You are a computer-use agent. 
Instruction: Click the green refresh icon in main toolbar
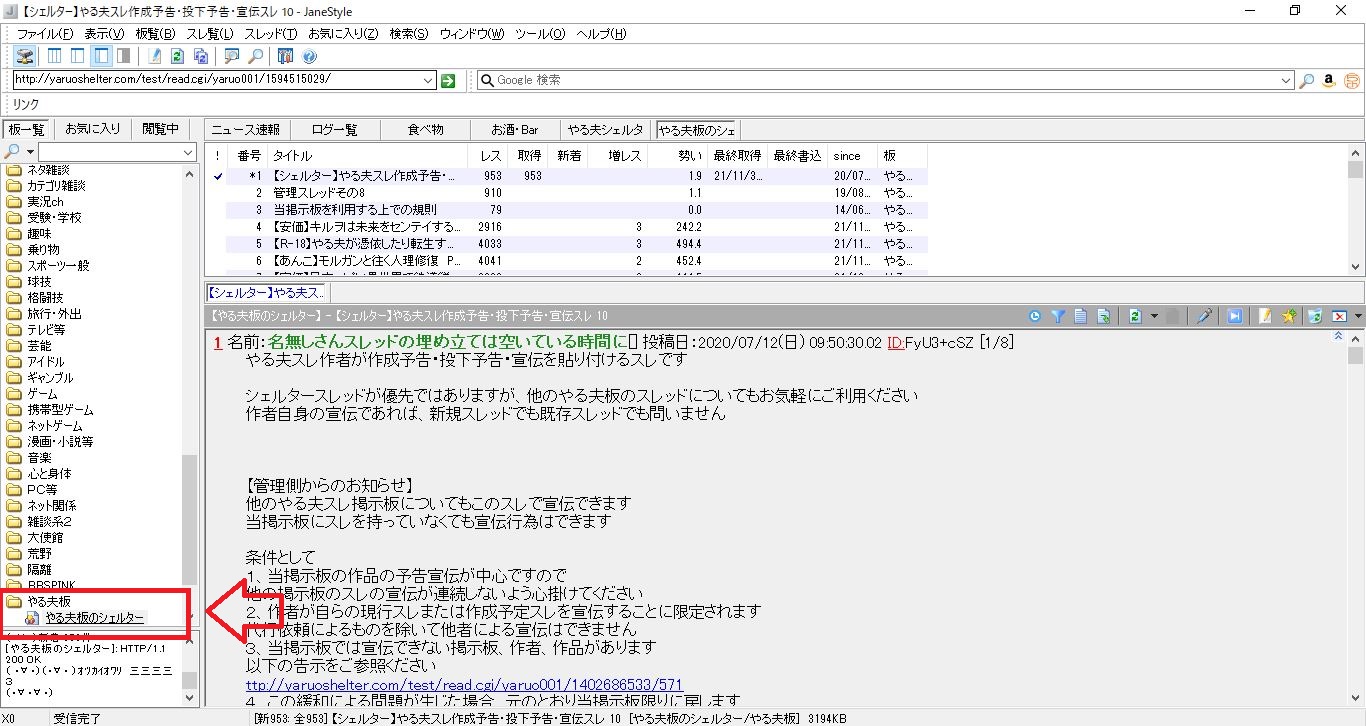click(177, 56)
